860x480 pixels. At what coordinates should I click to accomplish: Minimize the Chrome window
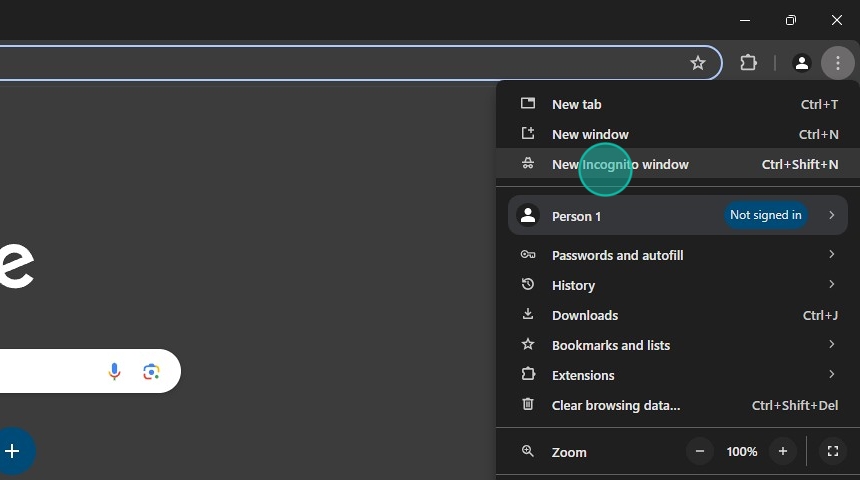pos(745,20)
